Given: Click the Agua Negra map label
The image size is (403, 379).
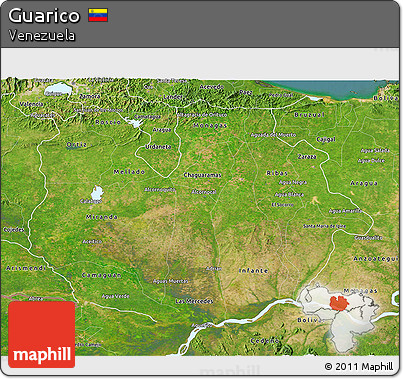Looking at the screenshot, I should pyautogui.click(x=293, y=182).
